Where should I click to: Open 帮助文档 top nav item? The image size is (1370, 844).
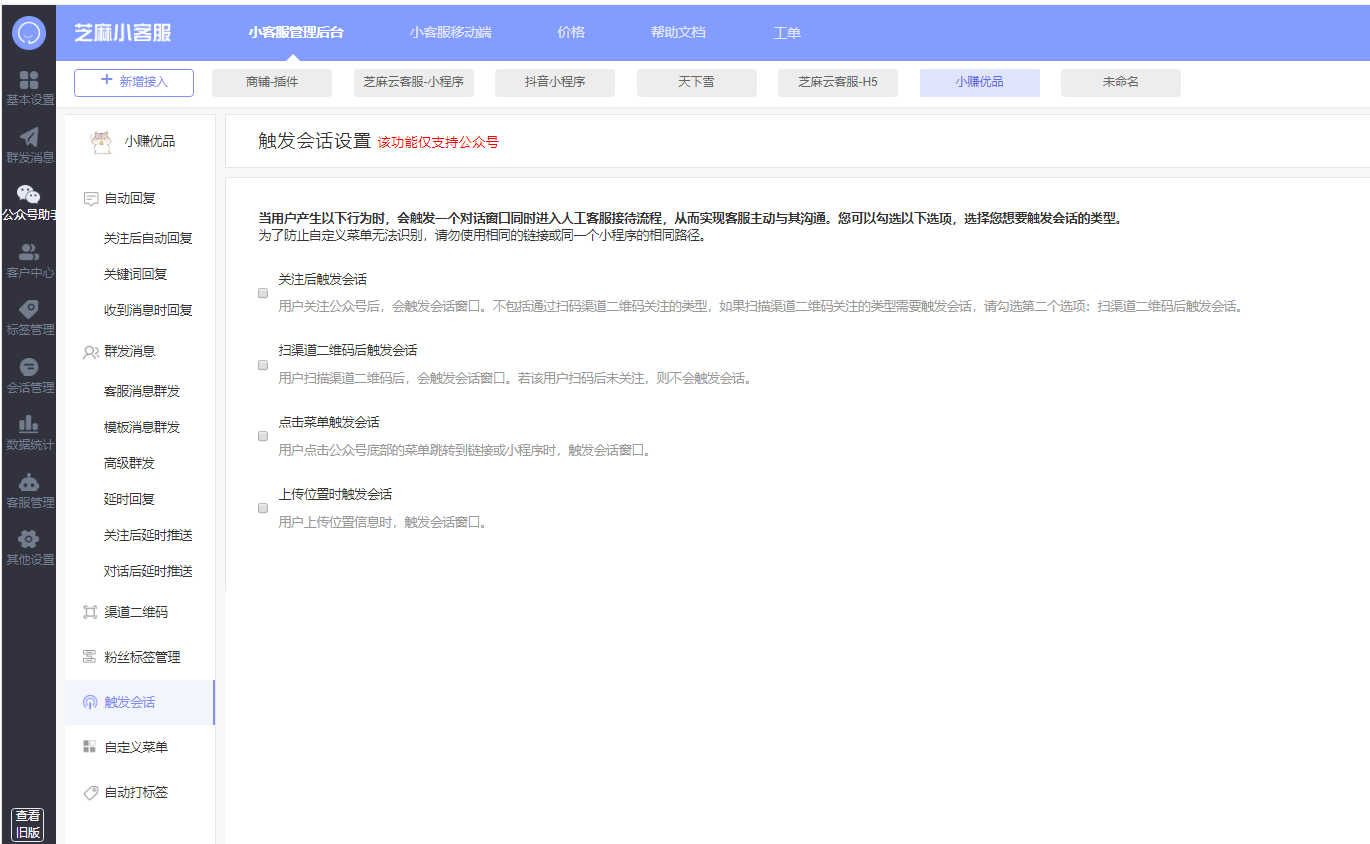coord(678,32)
